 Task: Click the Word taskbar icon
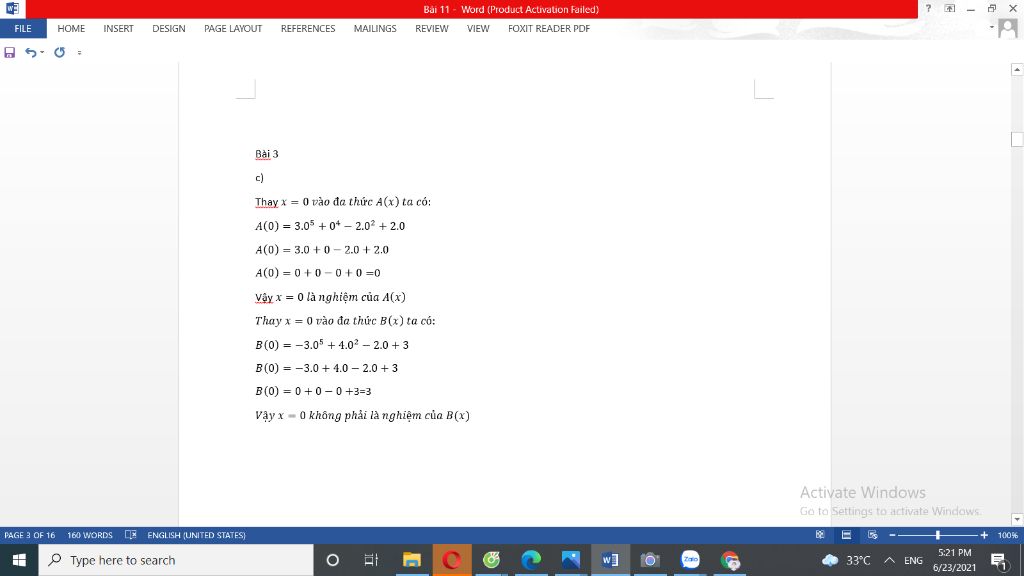coord(610,560)
